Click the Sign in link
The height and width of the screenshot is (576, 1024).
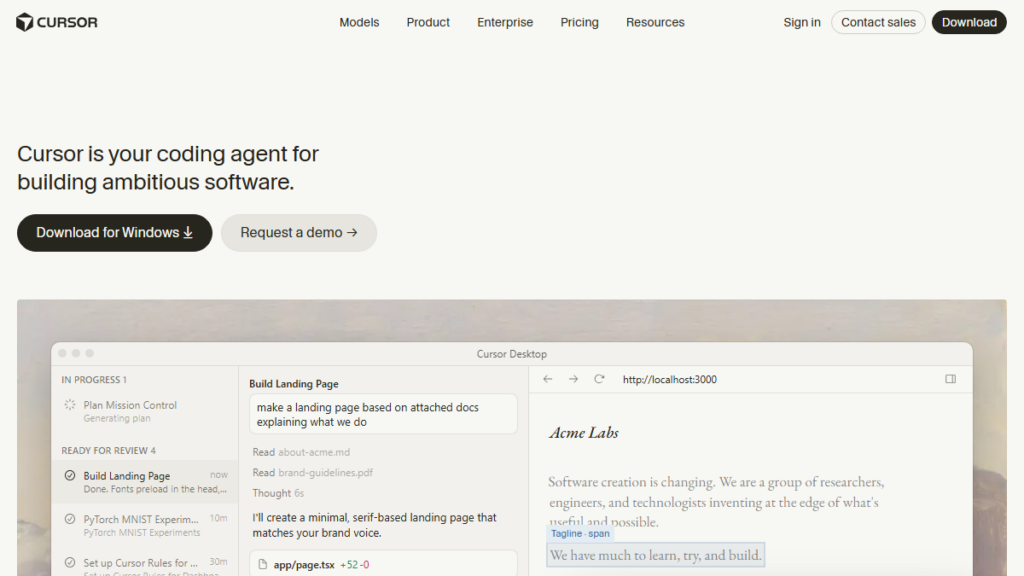pyautogui.click(x=802, y=22)
